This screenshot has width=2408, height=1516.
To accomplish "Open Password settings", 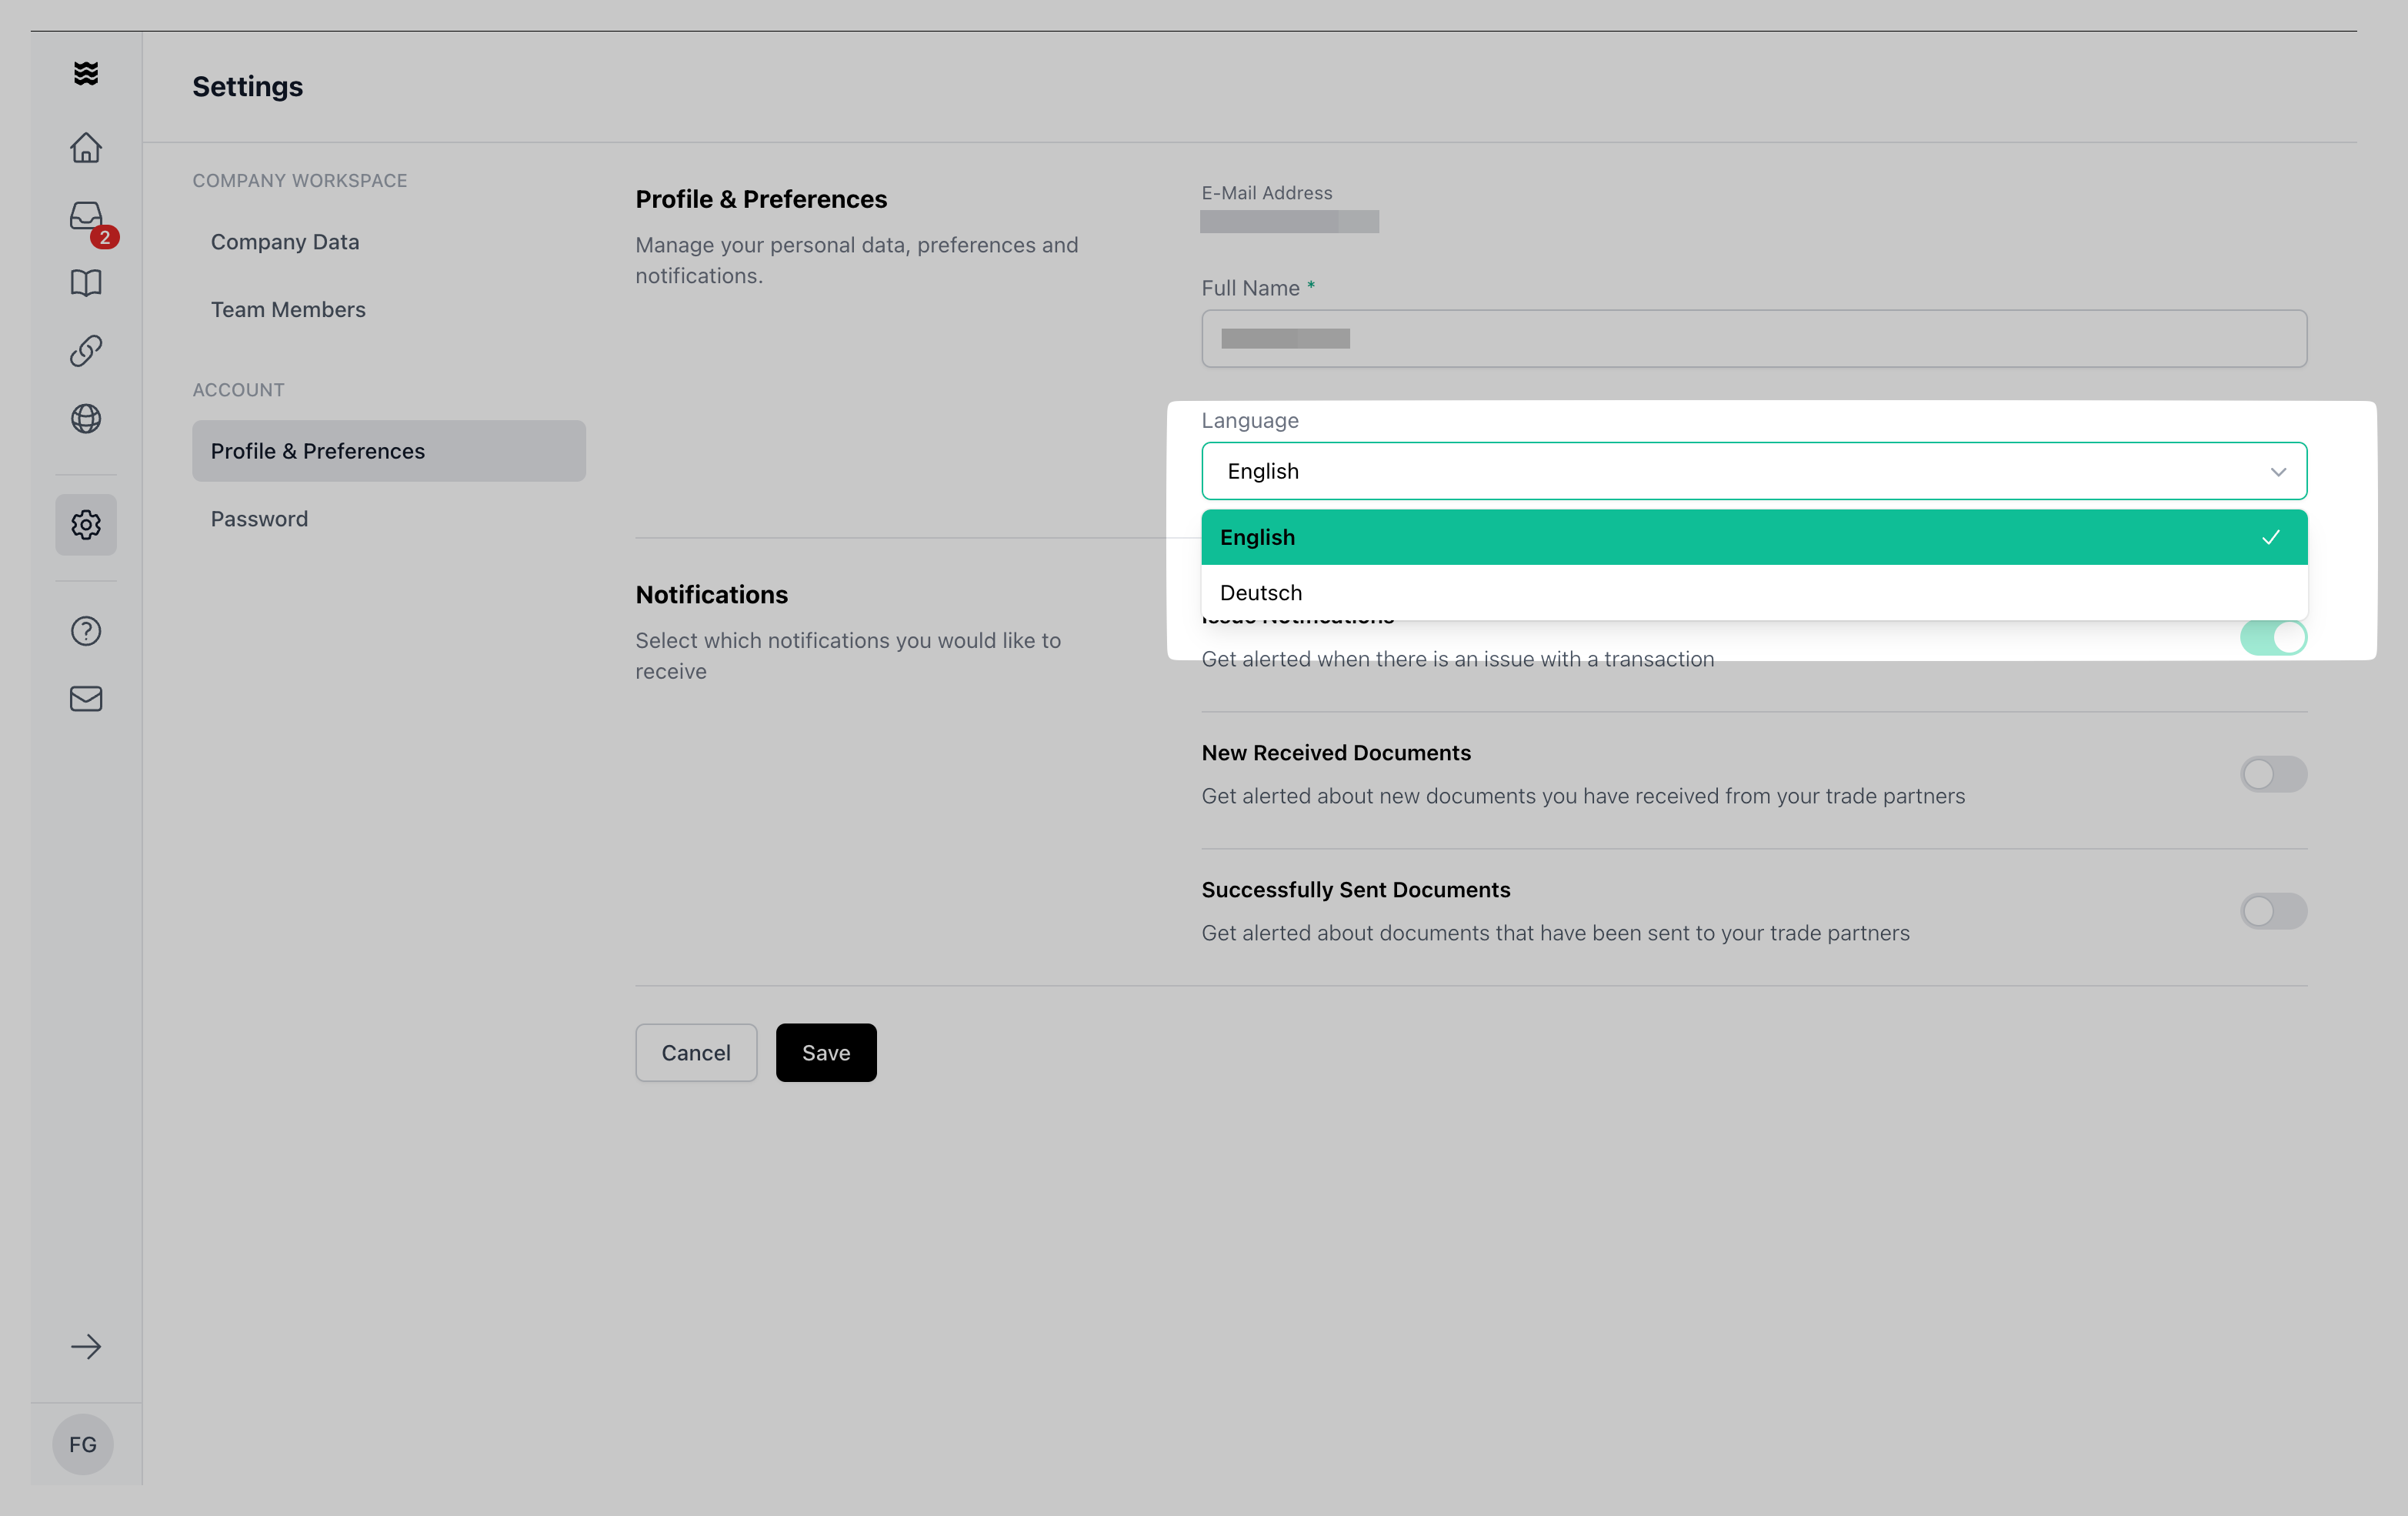I will pyautogui.click(x=259, y=519).
